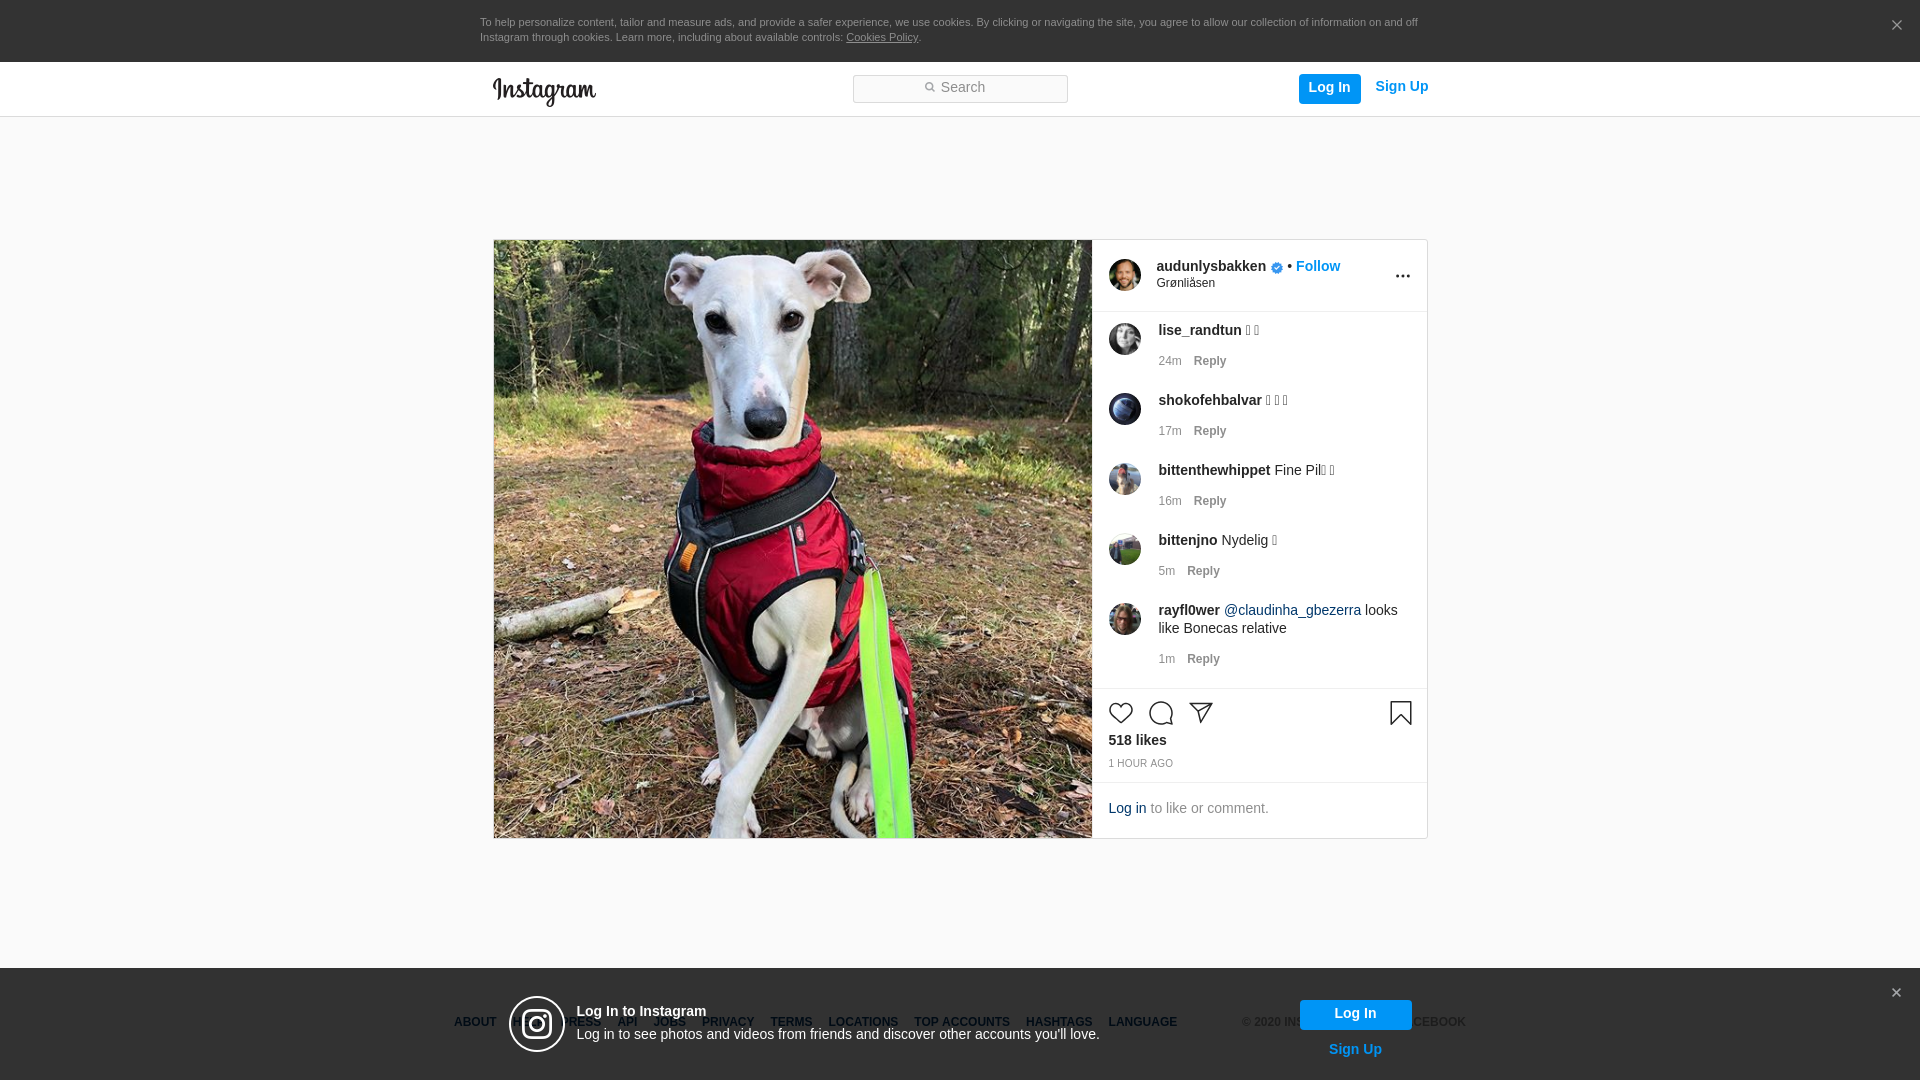Click the Instagram camera icon in bottom banner
Screen dimensions: 1920x1080
pyautogui.click(x=537, y=1024)
